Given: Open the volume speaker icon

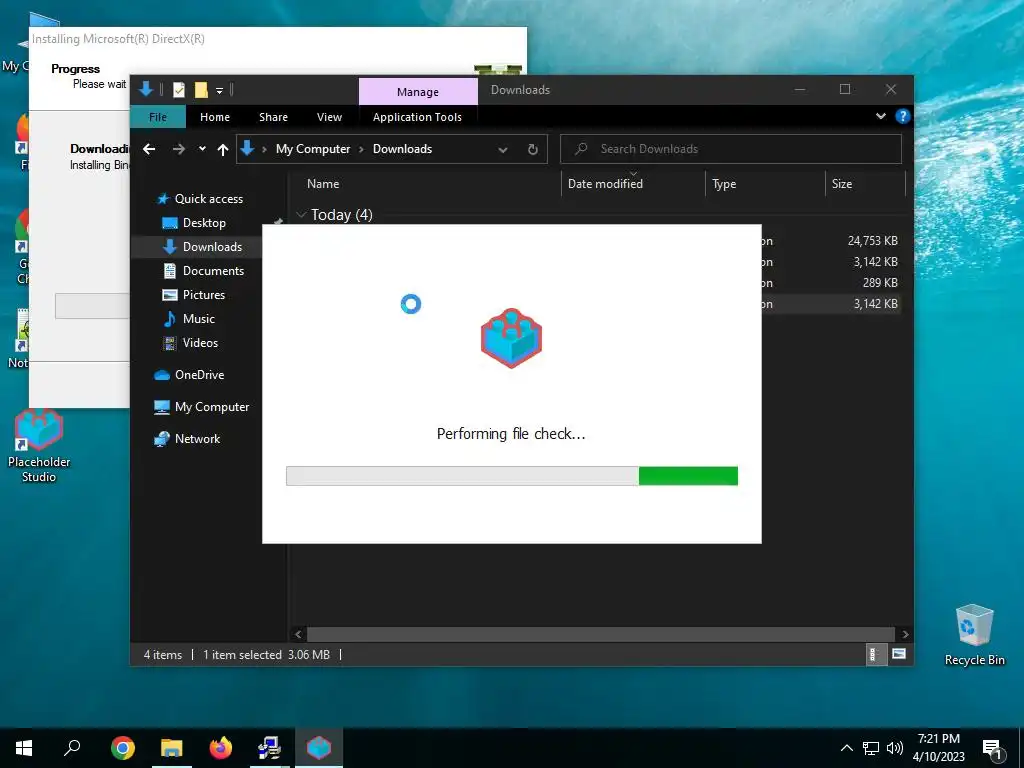Looking at the screenshot, I should tap(895, 748).
